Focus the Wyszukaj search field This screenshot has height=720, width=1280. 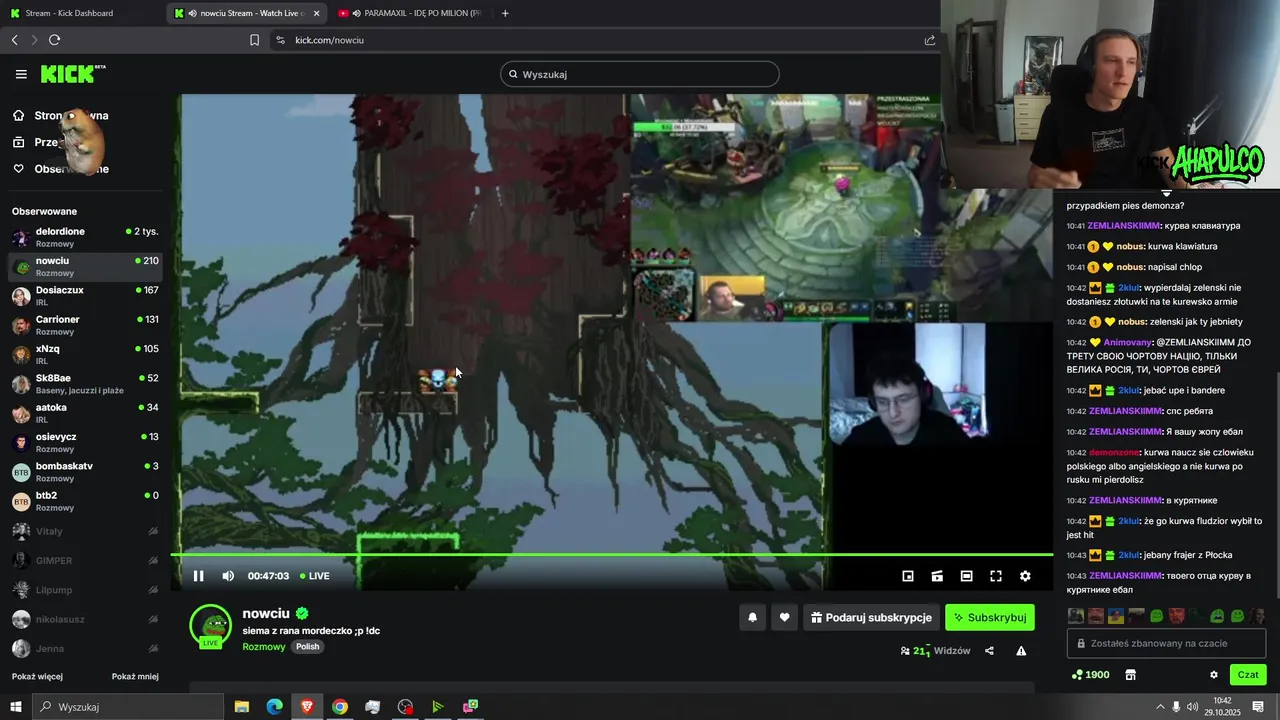640,74
